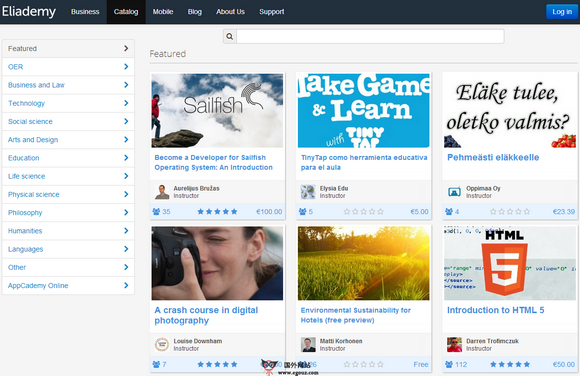The width and height of the screenshot is (580, 376).
Task: Open A crash course in digital photography
Action: [206, 315]
